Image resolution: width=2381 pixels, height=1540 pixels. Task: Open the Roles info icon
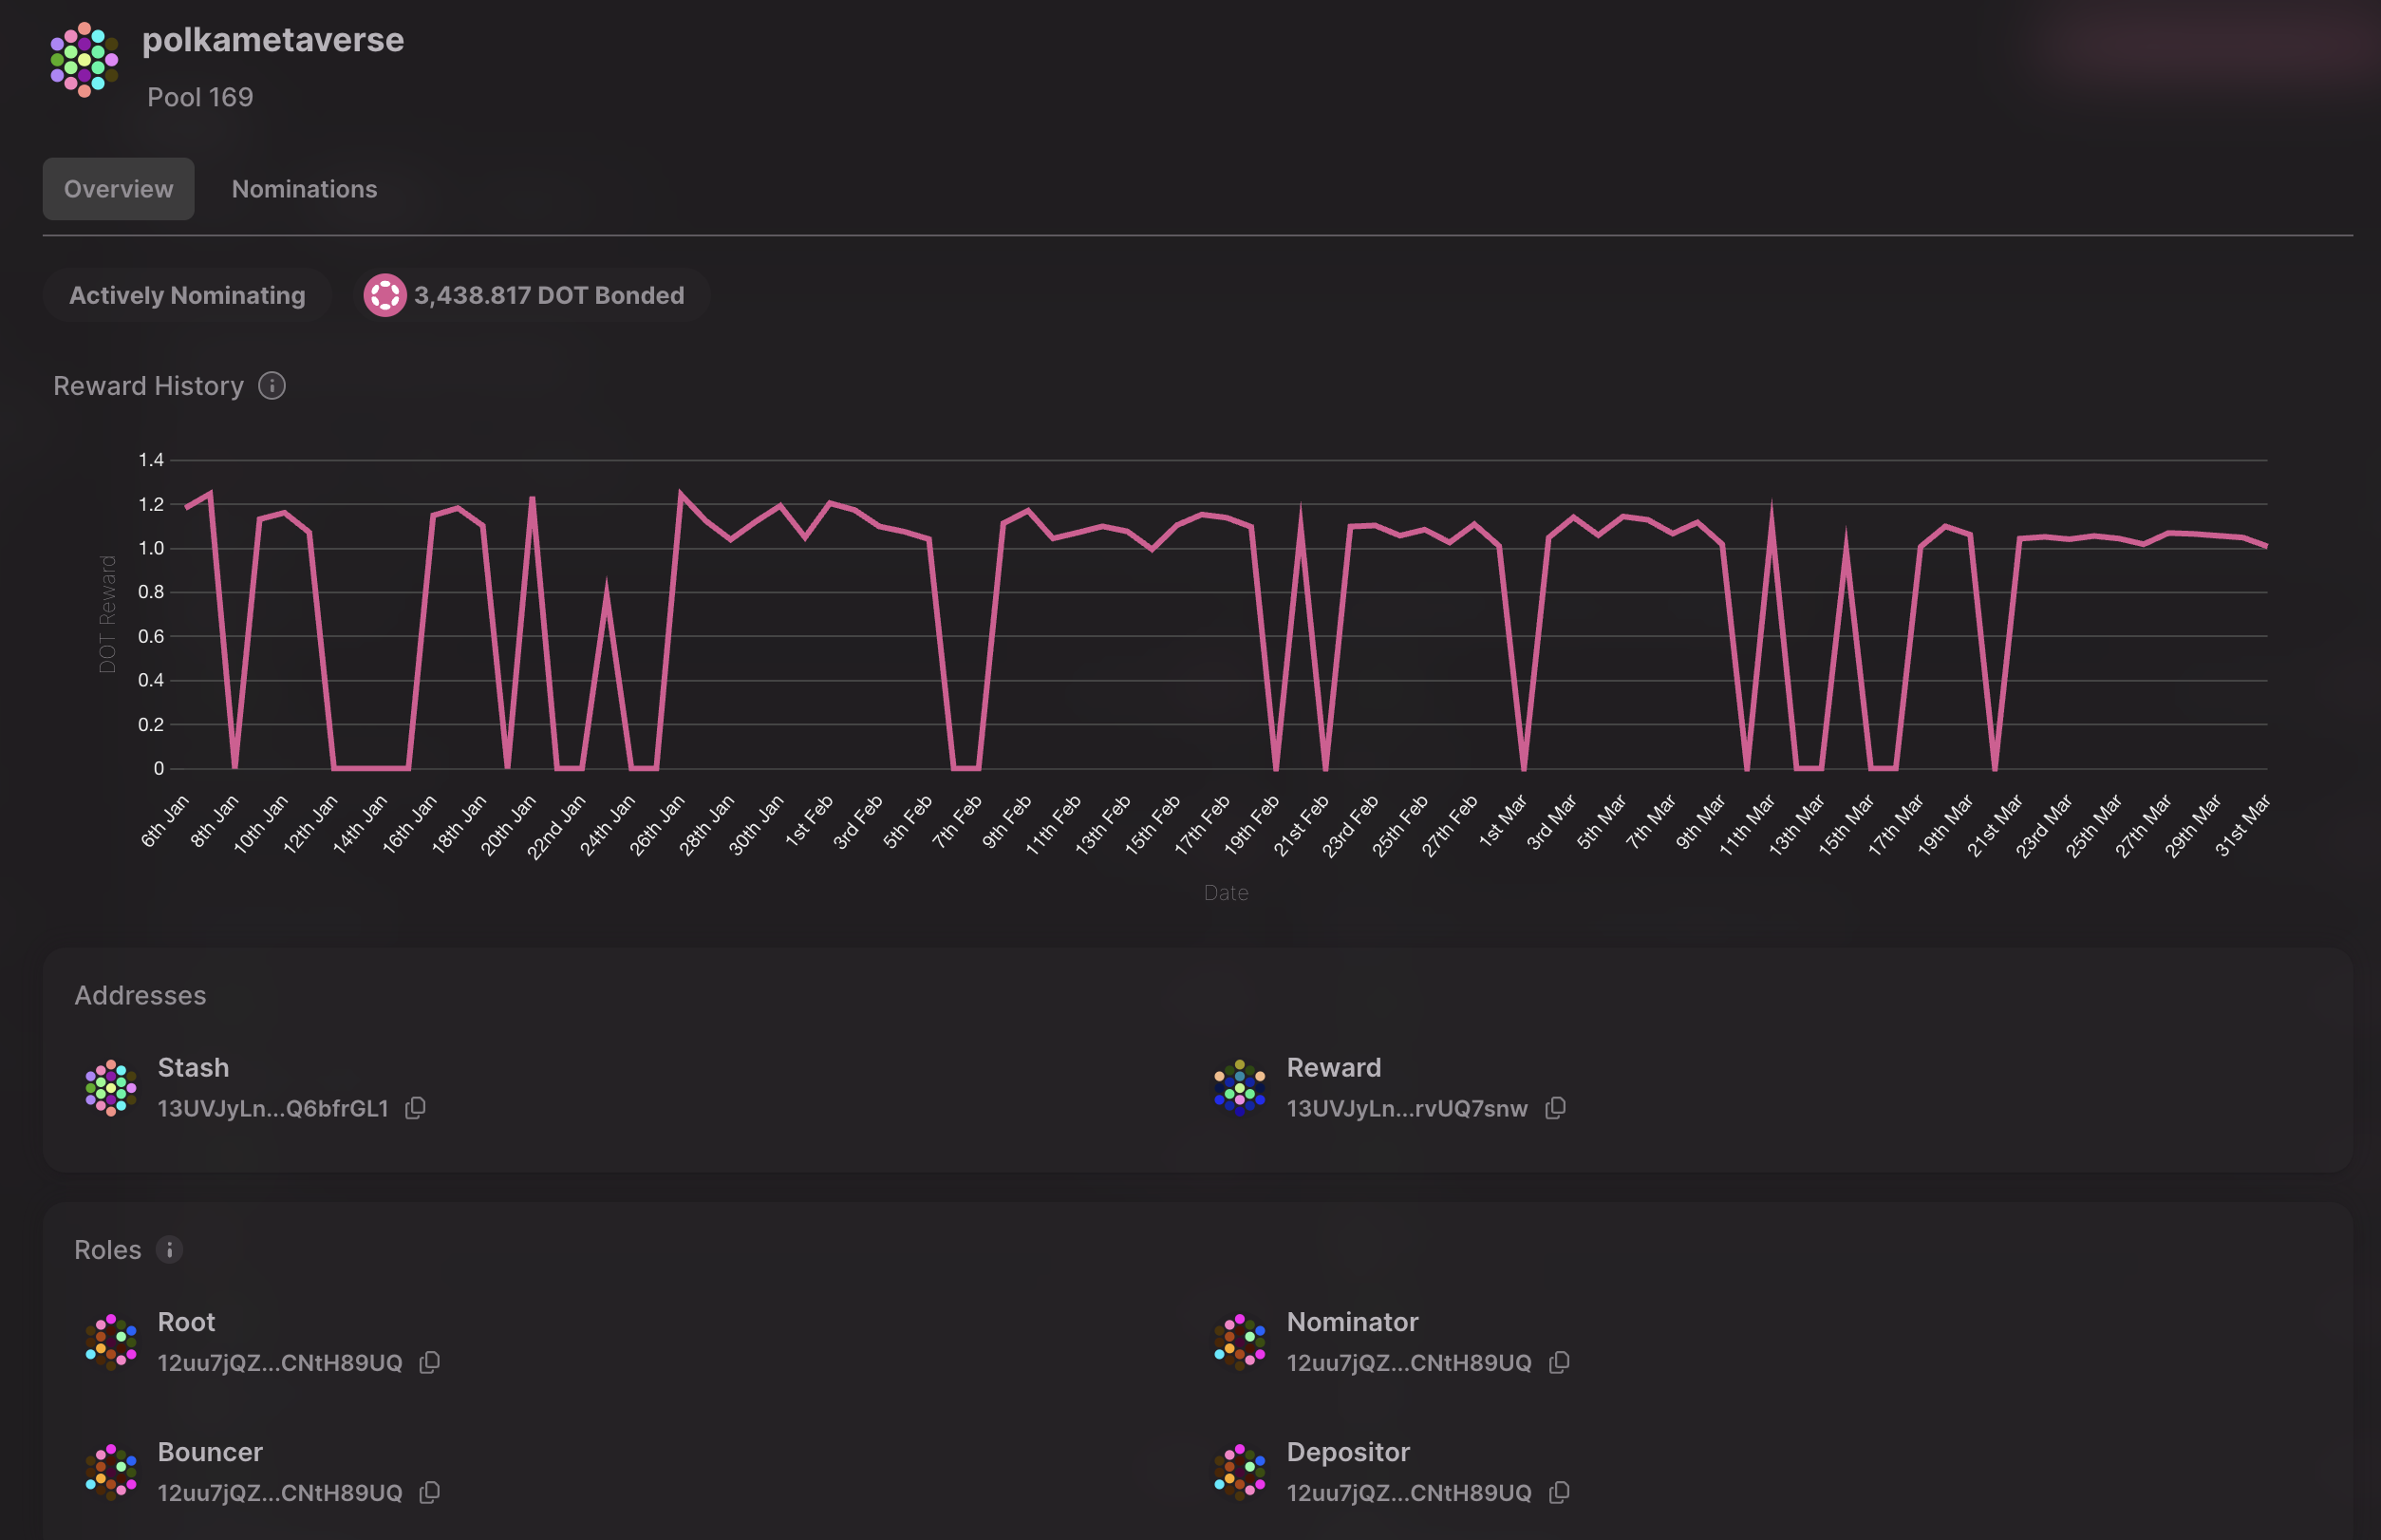tap(169, 1250)
